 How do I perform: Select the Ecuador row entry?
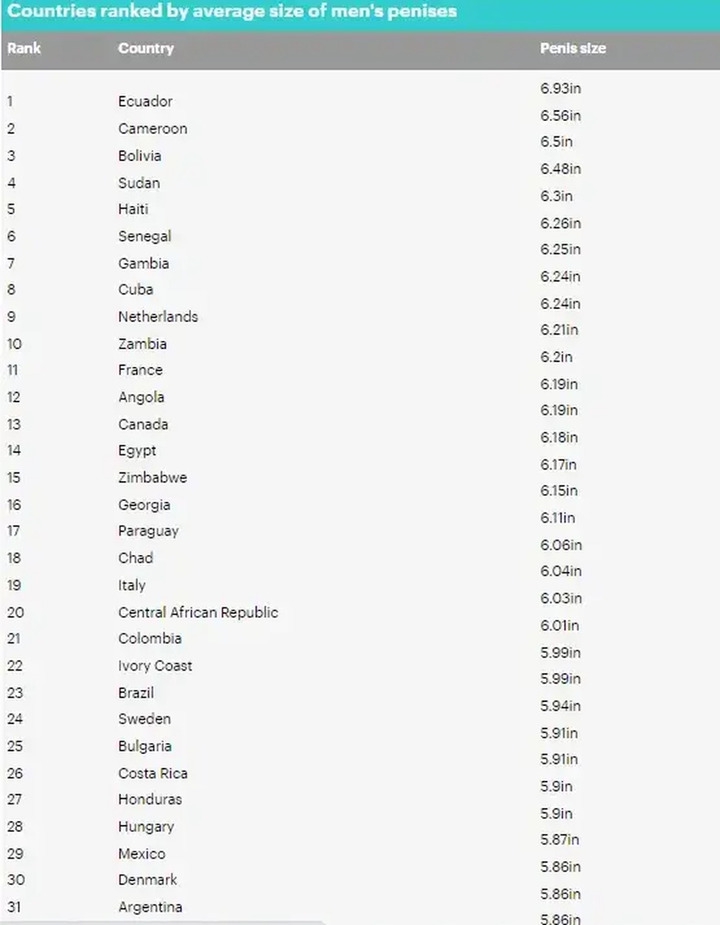(x=145, y=101)
